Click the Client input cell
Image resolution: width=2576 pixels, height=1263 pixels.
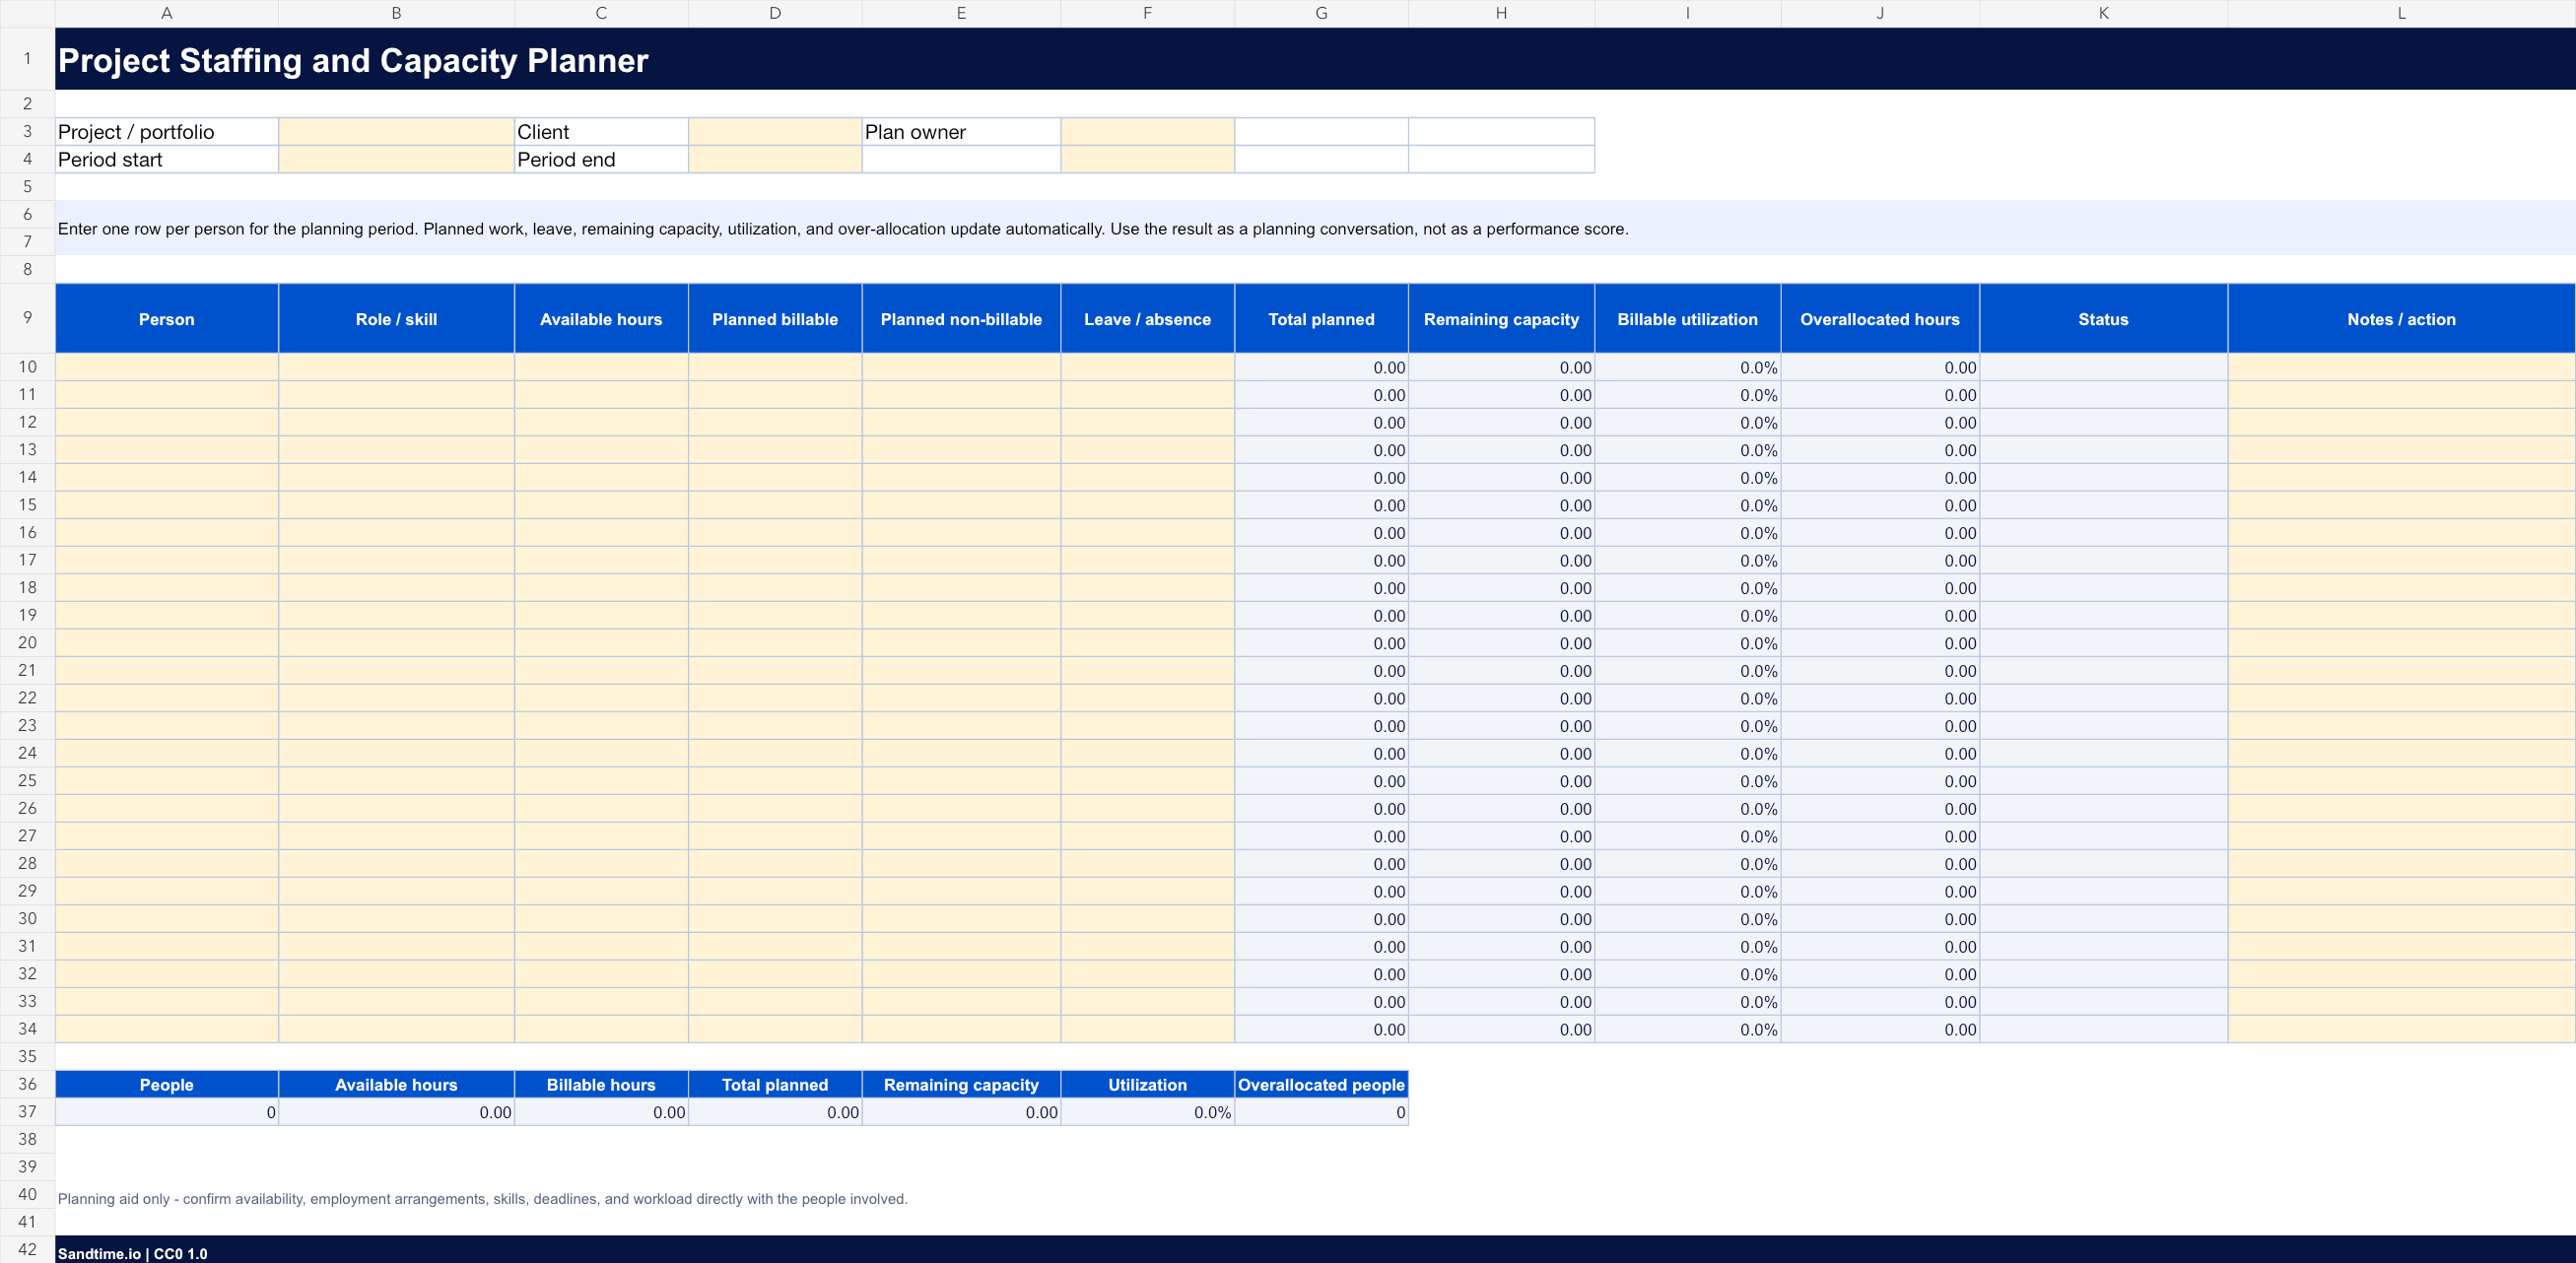pyautogui.click(x=775, y=132)
